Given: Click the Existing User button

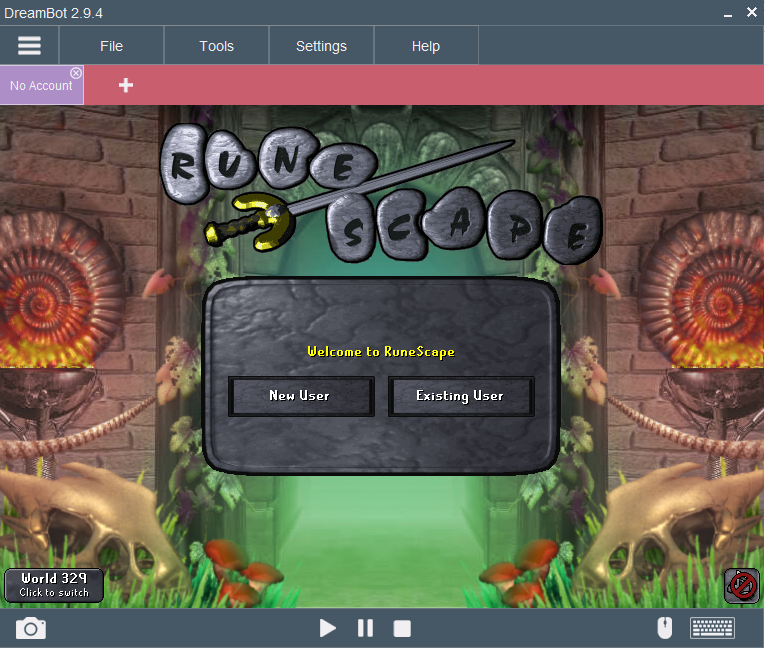Looking at the screenshot, I should point(461,396).
